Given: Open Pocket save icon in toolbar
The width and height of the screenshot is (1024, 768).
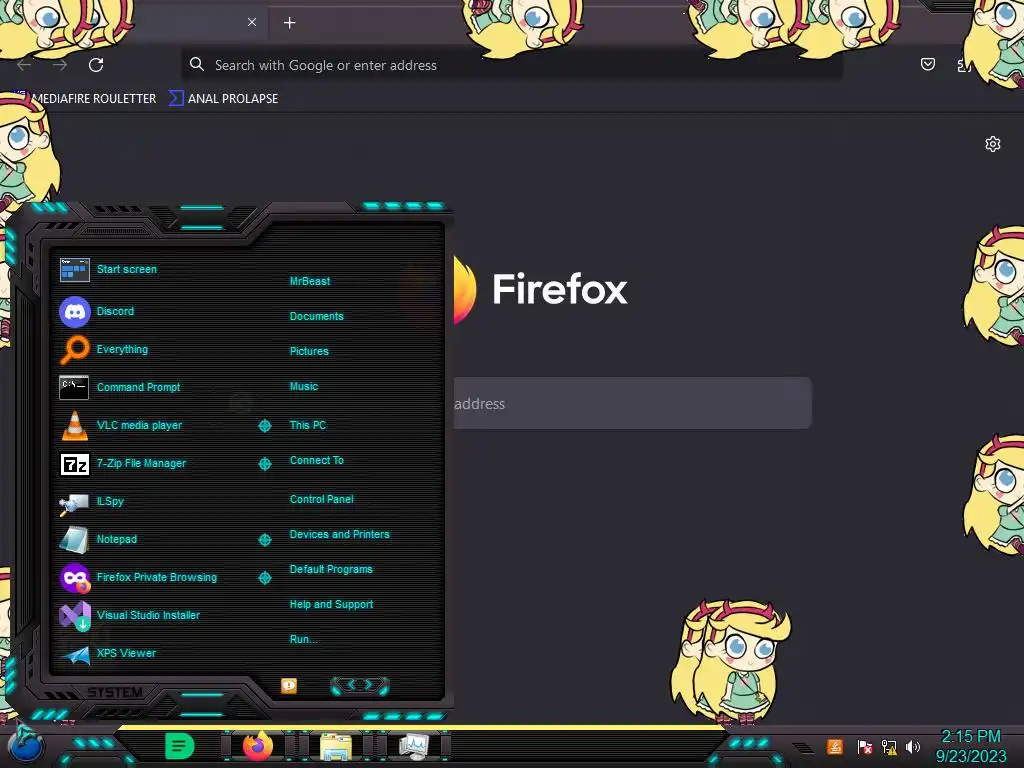Looking at the screenshot, I should (x=927, y=64).
